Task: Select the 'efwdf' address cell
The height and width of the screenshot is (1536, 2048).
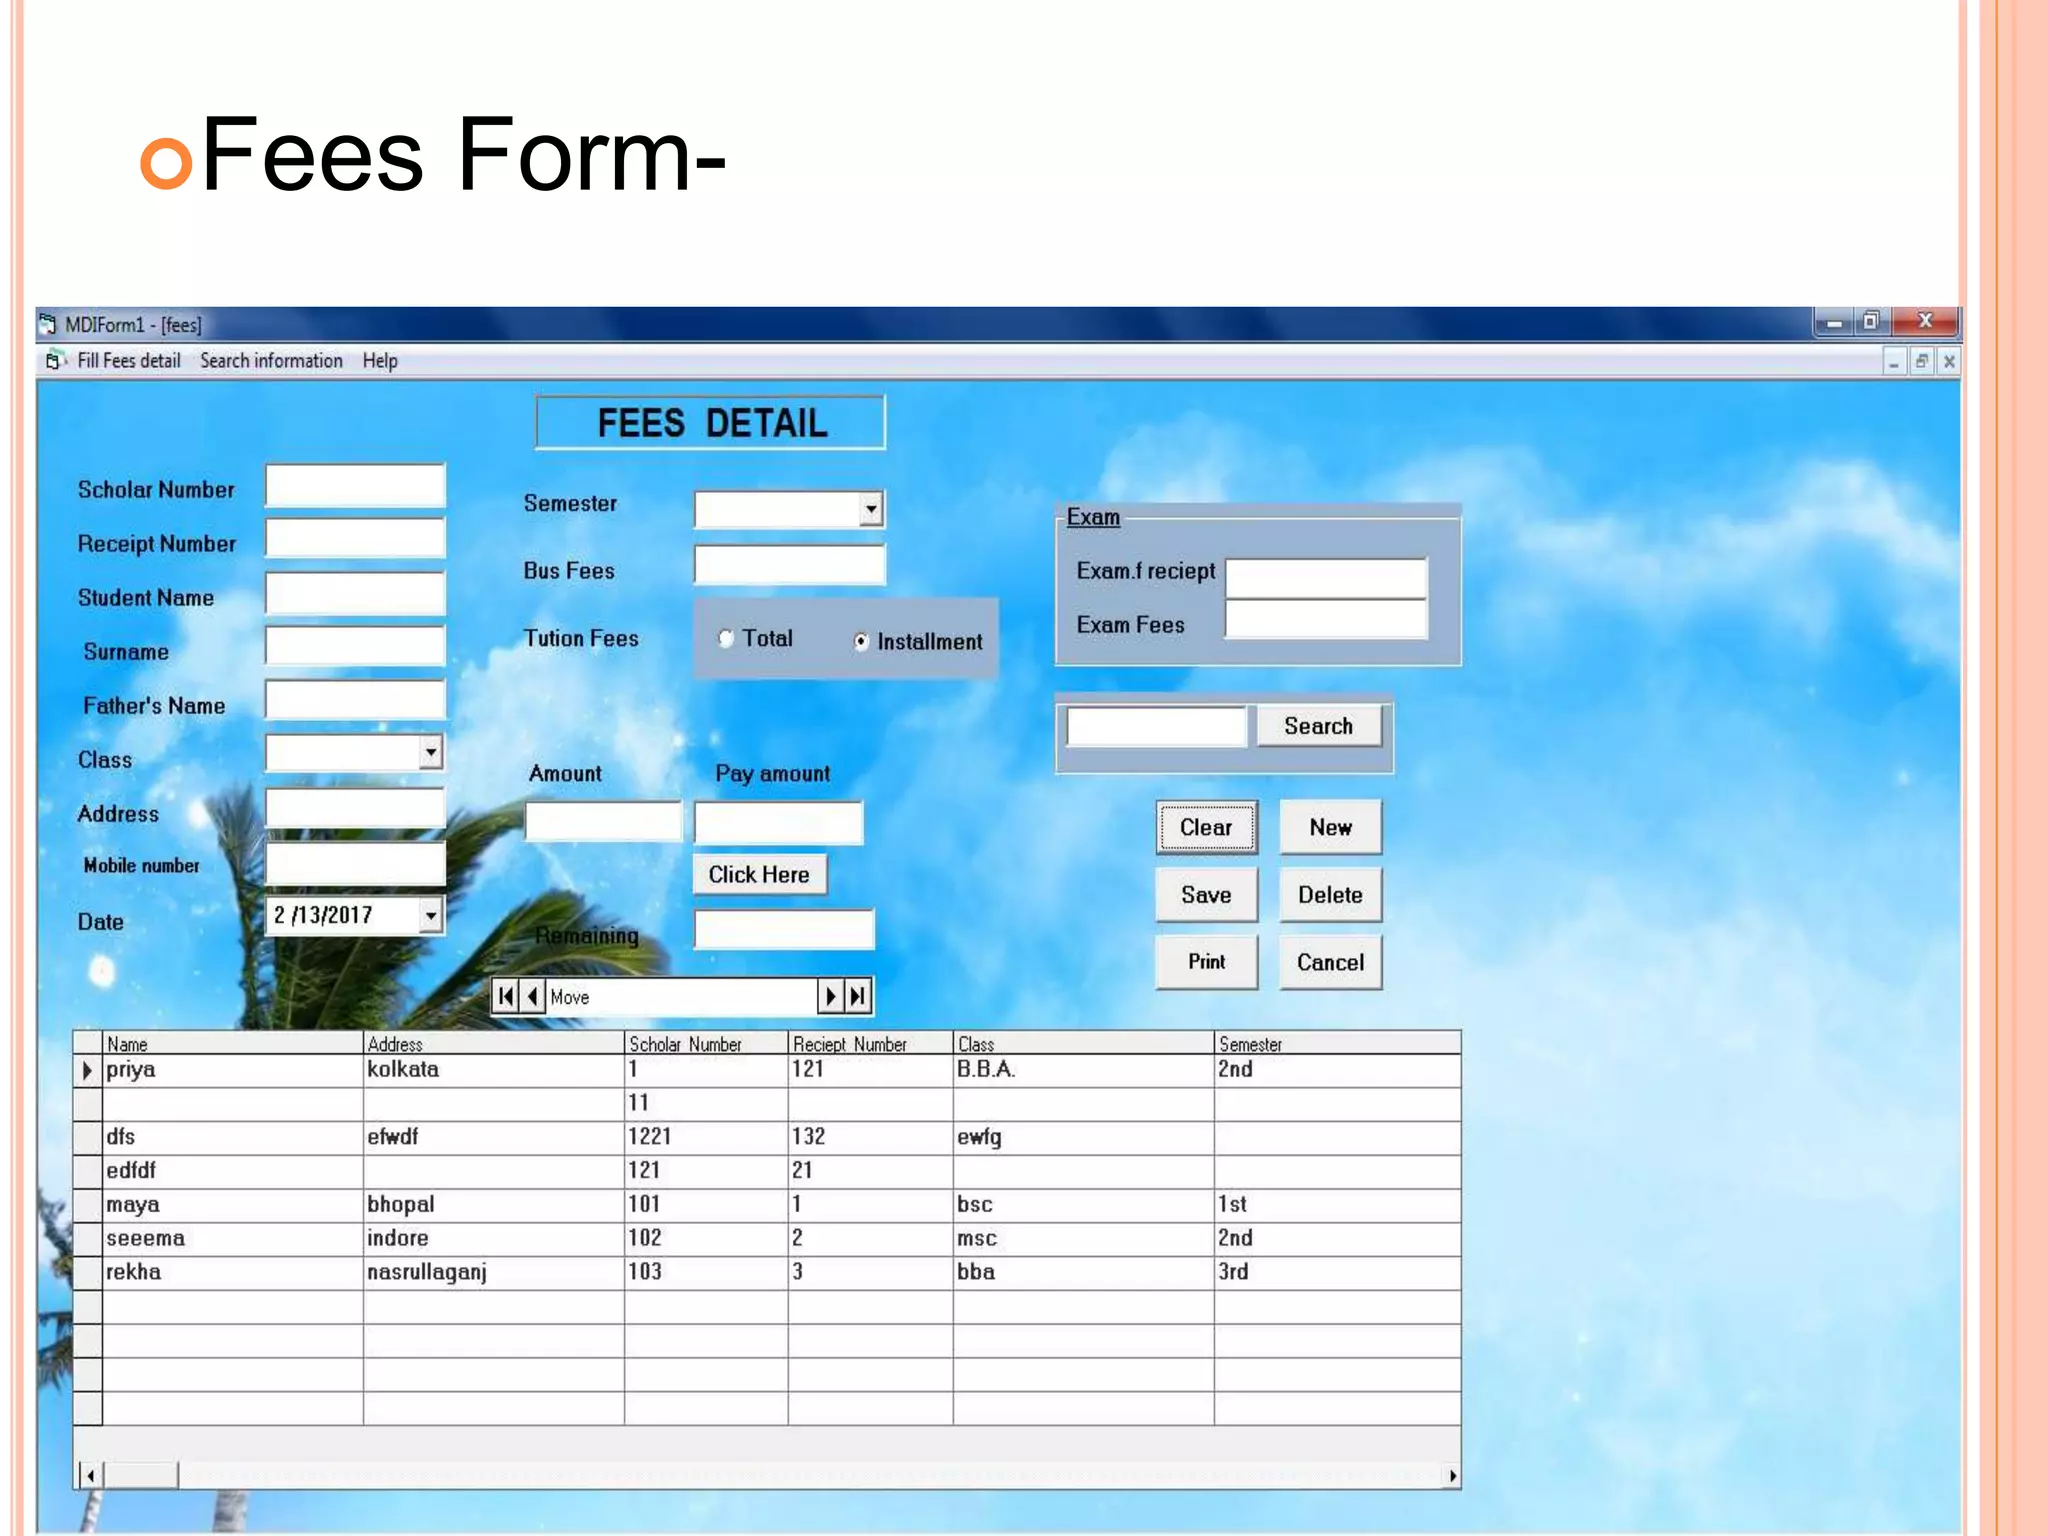Action: click(x=494, y=1137)
